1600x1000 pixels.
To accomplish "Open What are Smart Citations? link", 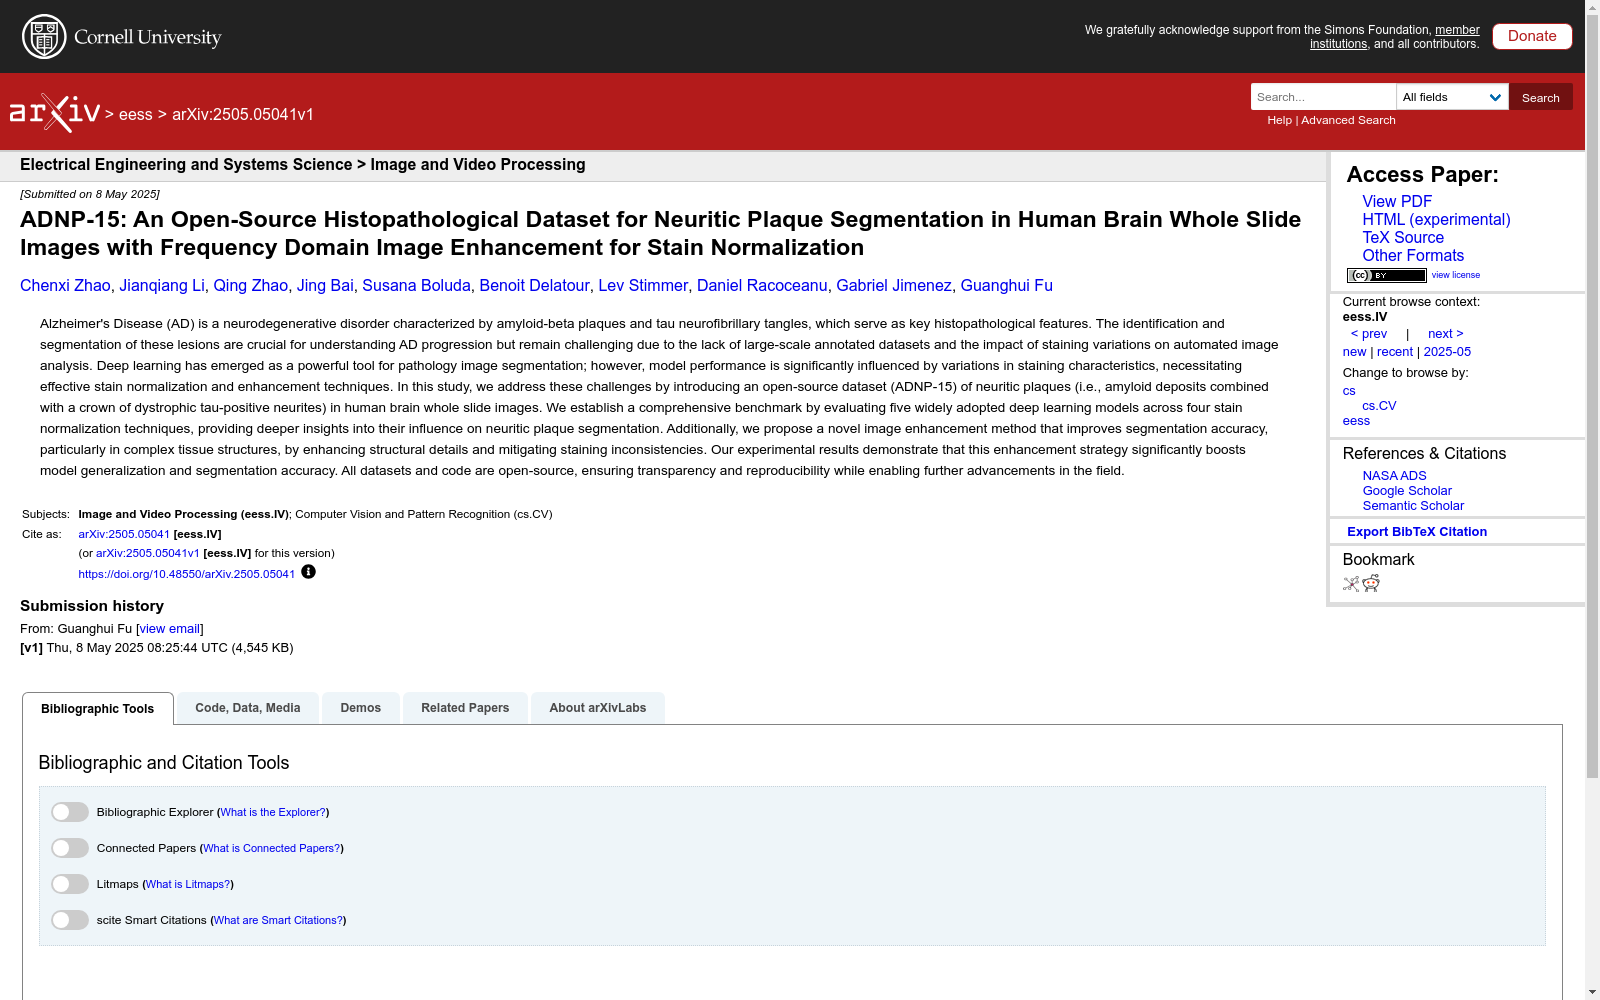I will pyautogui.click(x=279, y=920).
